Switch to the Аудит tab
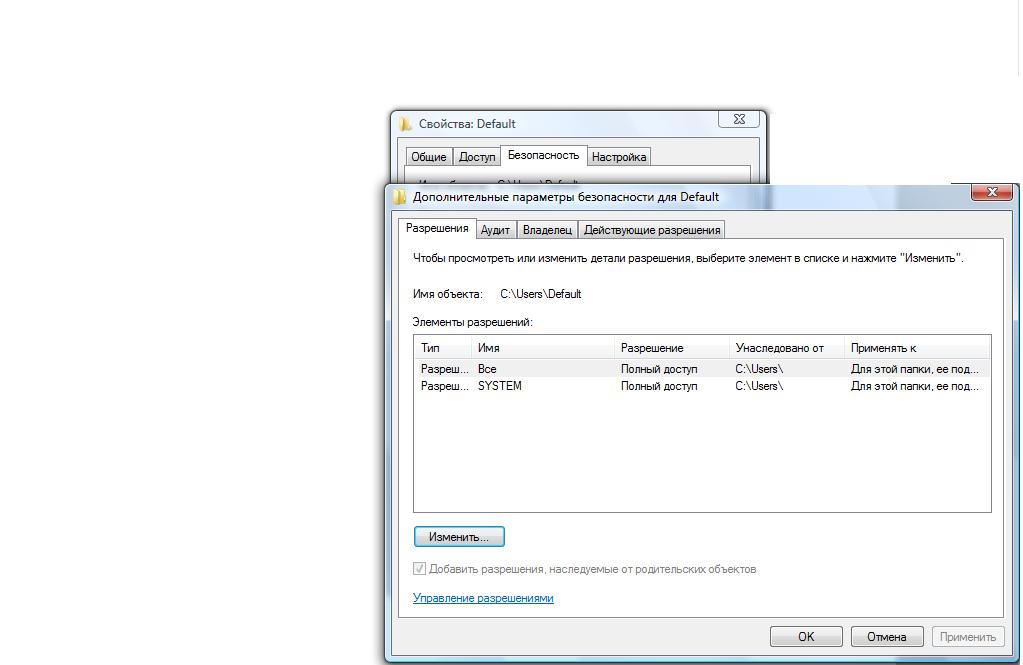1023x665 pixels. [x=495, y=230]
